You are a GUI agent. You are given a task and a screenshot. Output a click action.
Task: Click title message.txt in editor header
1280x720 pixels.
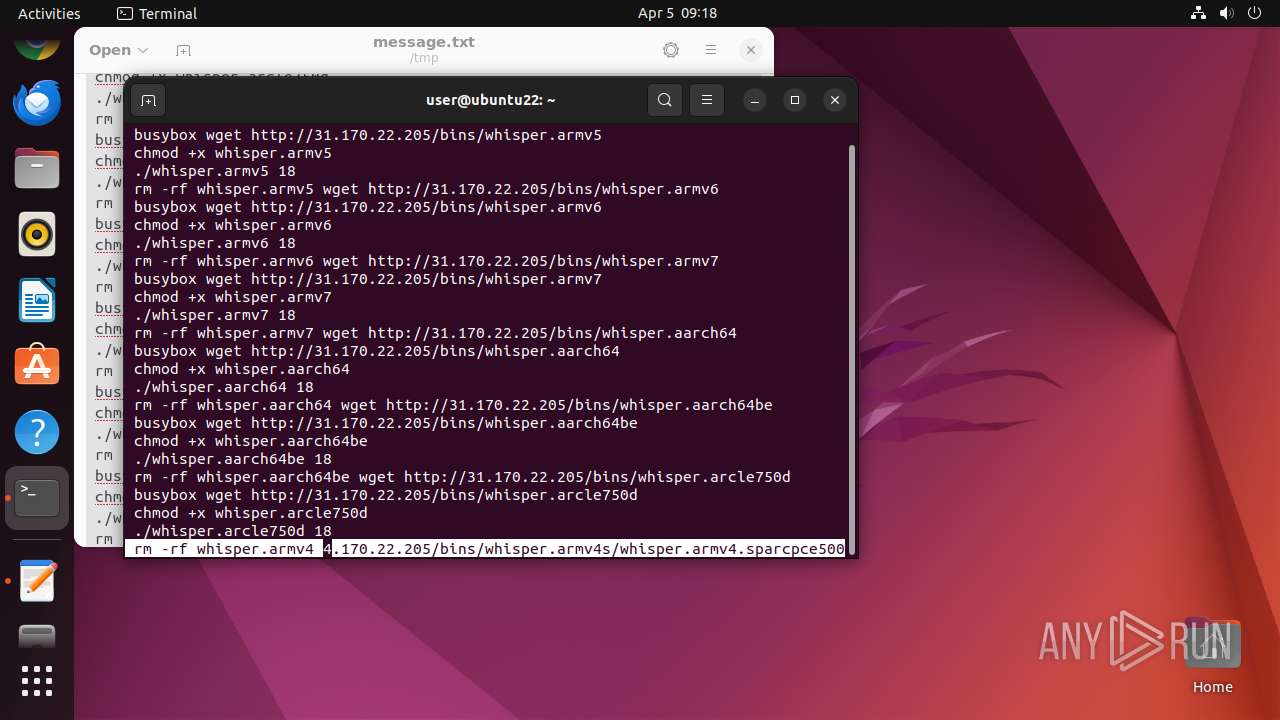424,42
